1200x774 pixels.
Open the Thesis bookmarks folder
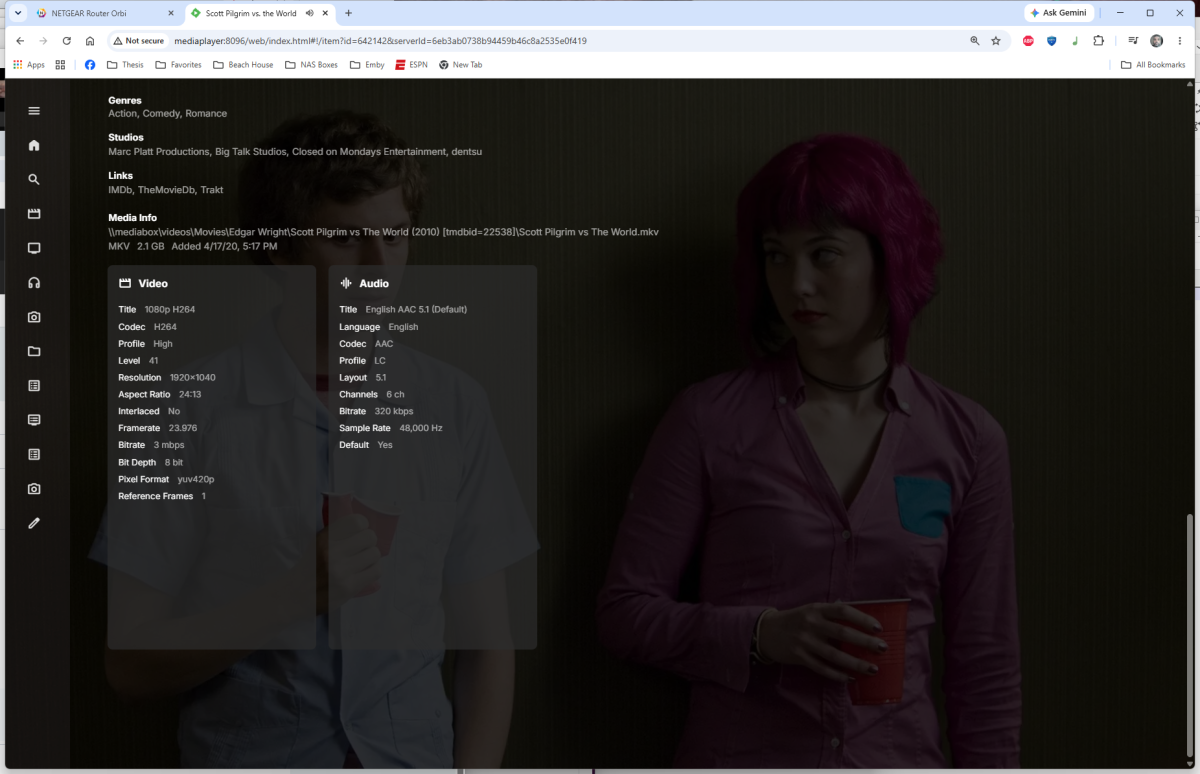[x=125, y=64]
